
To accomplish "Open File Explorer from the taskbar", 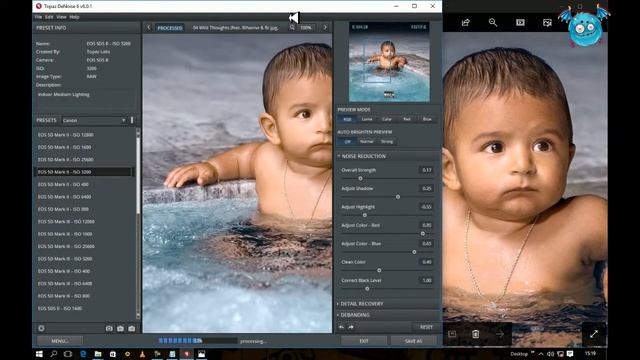I will pos(98,354).
